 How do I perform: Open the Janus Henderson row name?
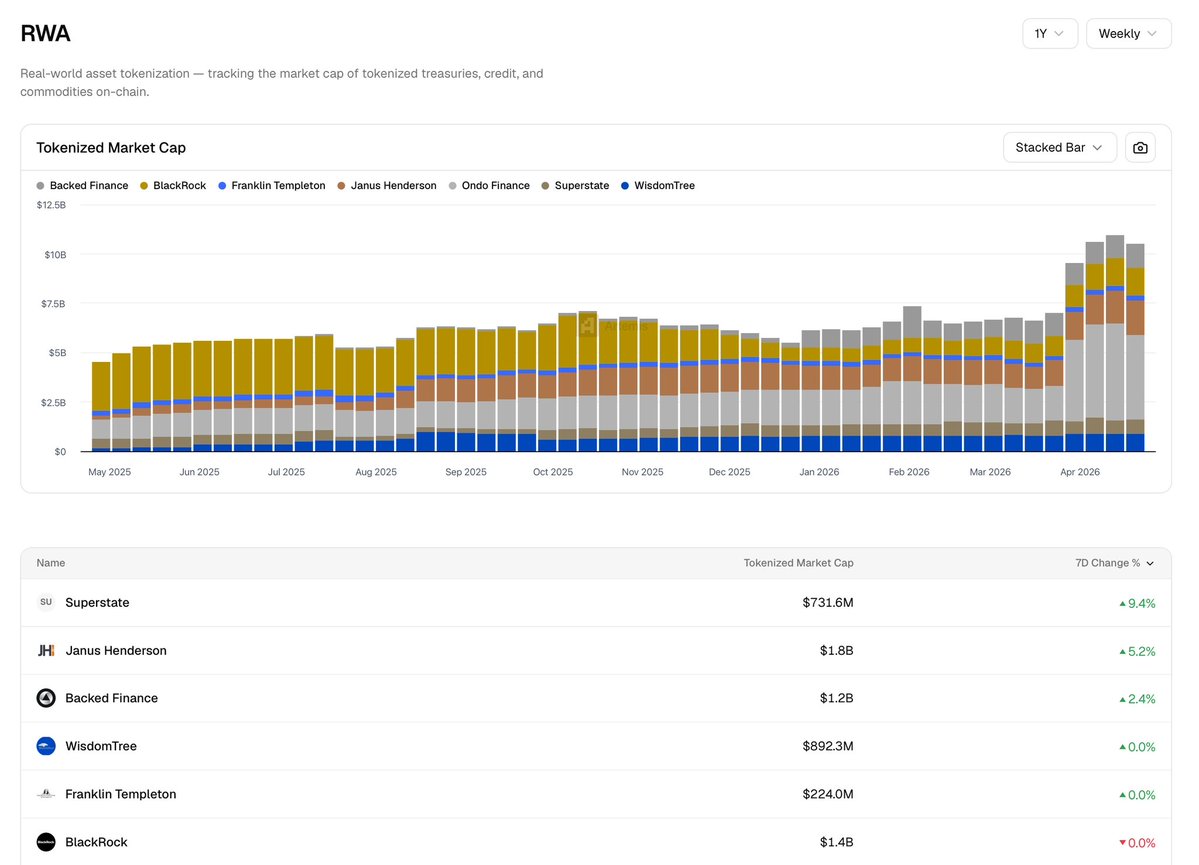click(x=115, y=651)
